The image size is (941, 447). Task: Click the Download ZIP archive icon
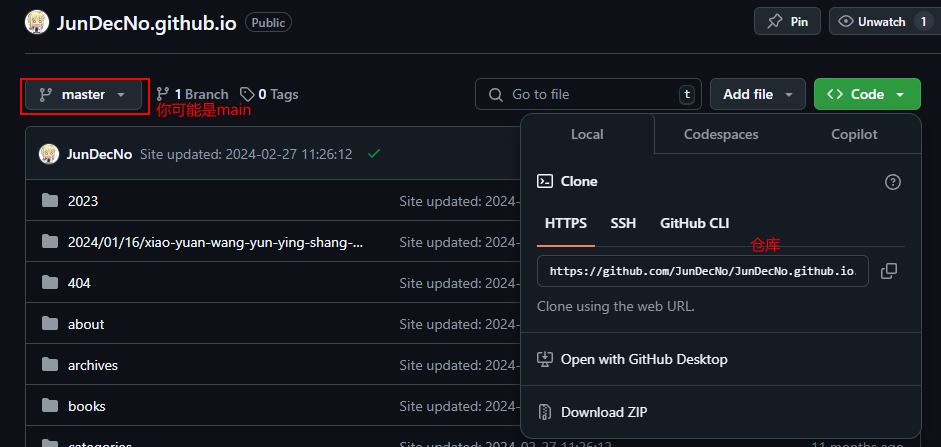545,412
